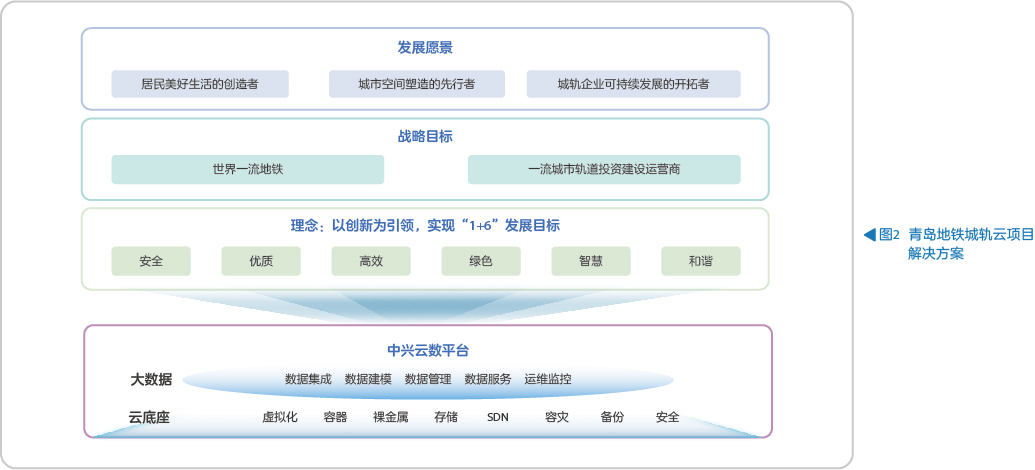The width and height of the screenshot is (1035, 470).
Task: Select the 居民美好生活的创造者 box
Action: pyautogui.click(x=200, y=84)
